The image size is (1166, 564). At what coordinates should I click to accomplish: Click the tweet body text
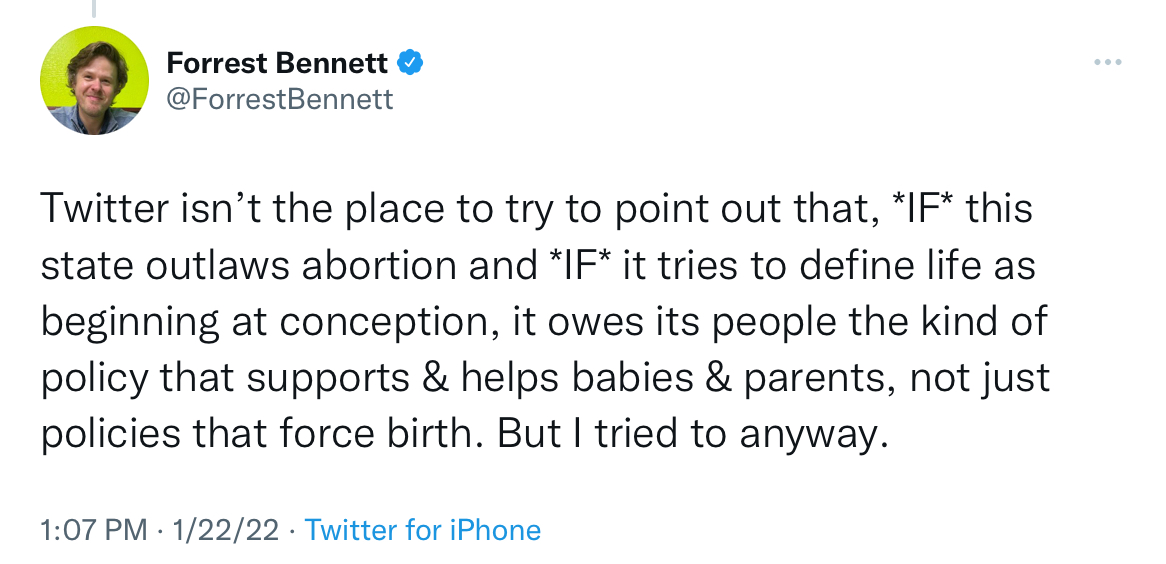[540, 323]
